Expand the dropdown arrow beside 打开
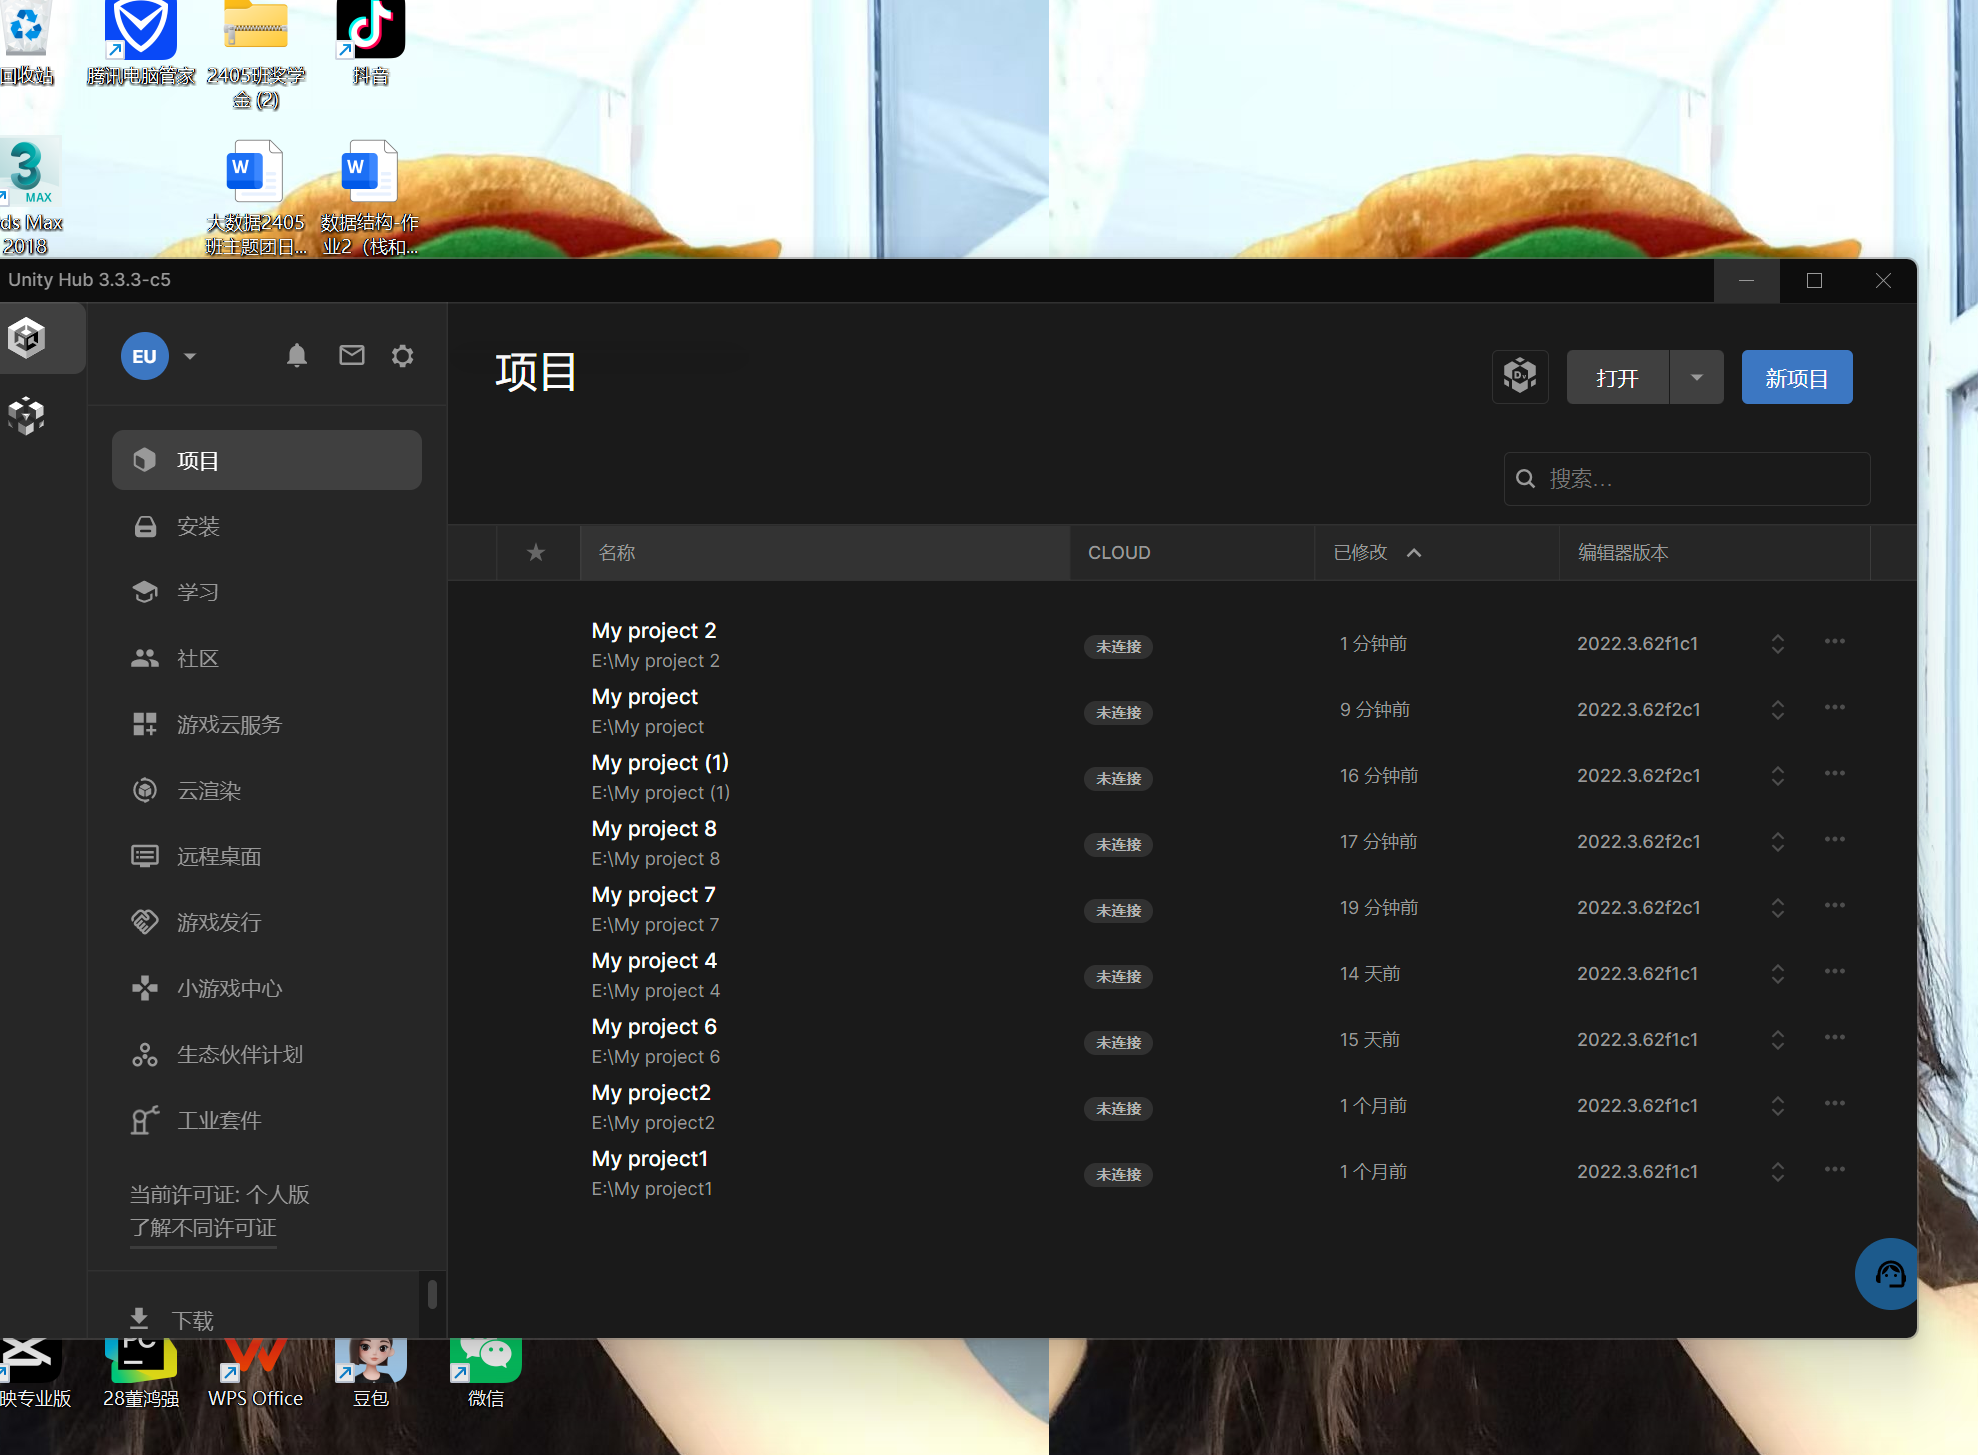 coord(1696,377)
